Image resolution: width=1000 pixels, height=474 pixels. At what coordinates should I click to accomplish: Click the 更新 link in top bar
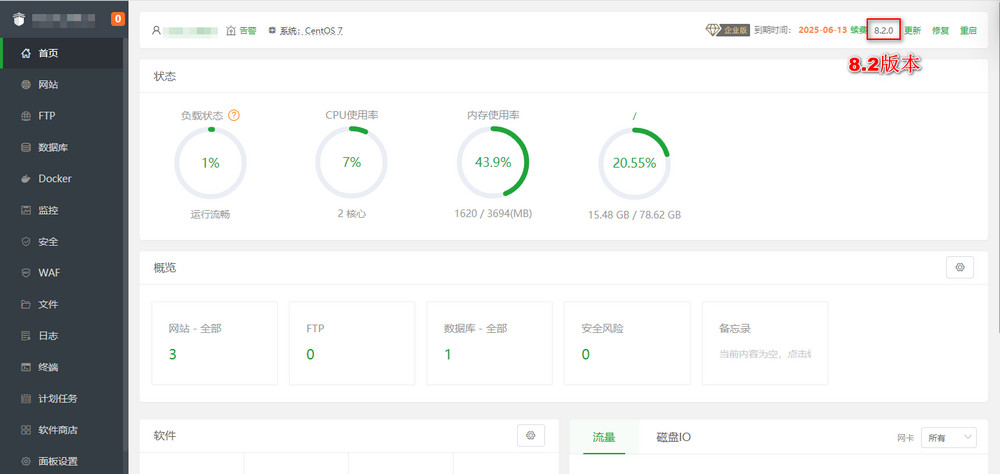(912, 30)
